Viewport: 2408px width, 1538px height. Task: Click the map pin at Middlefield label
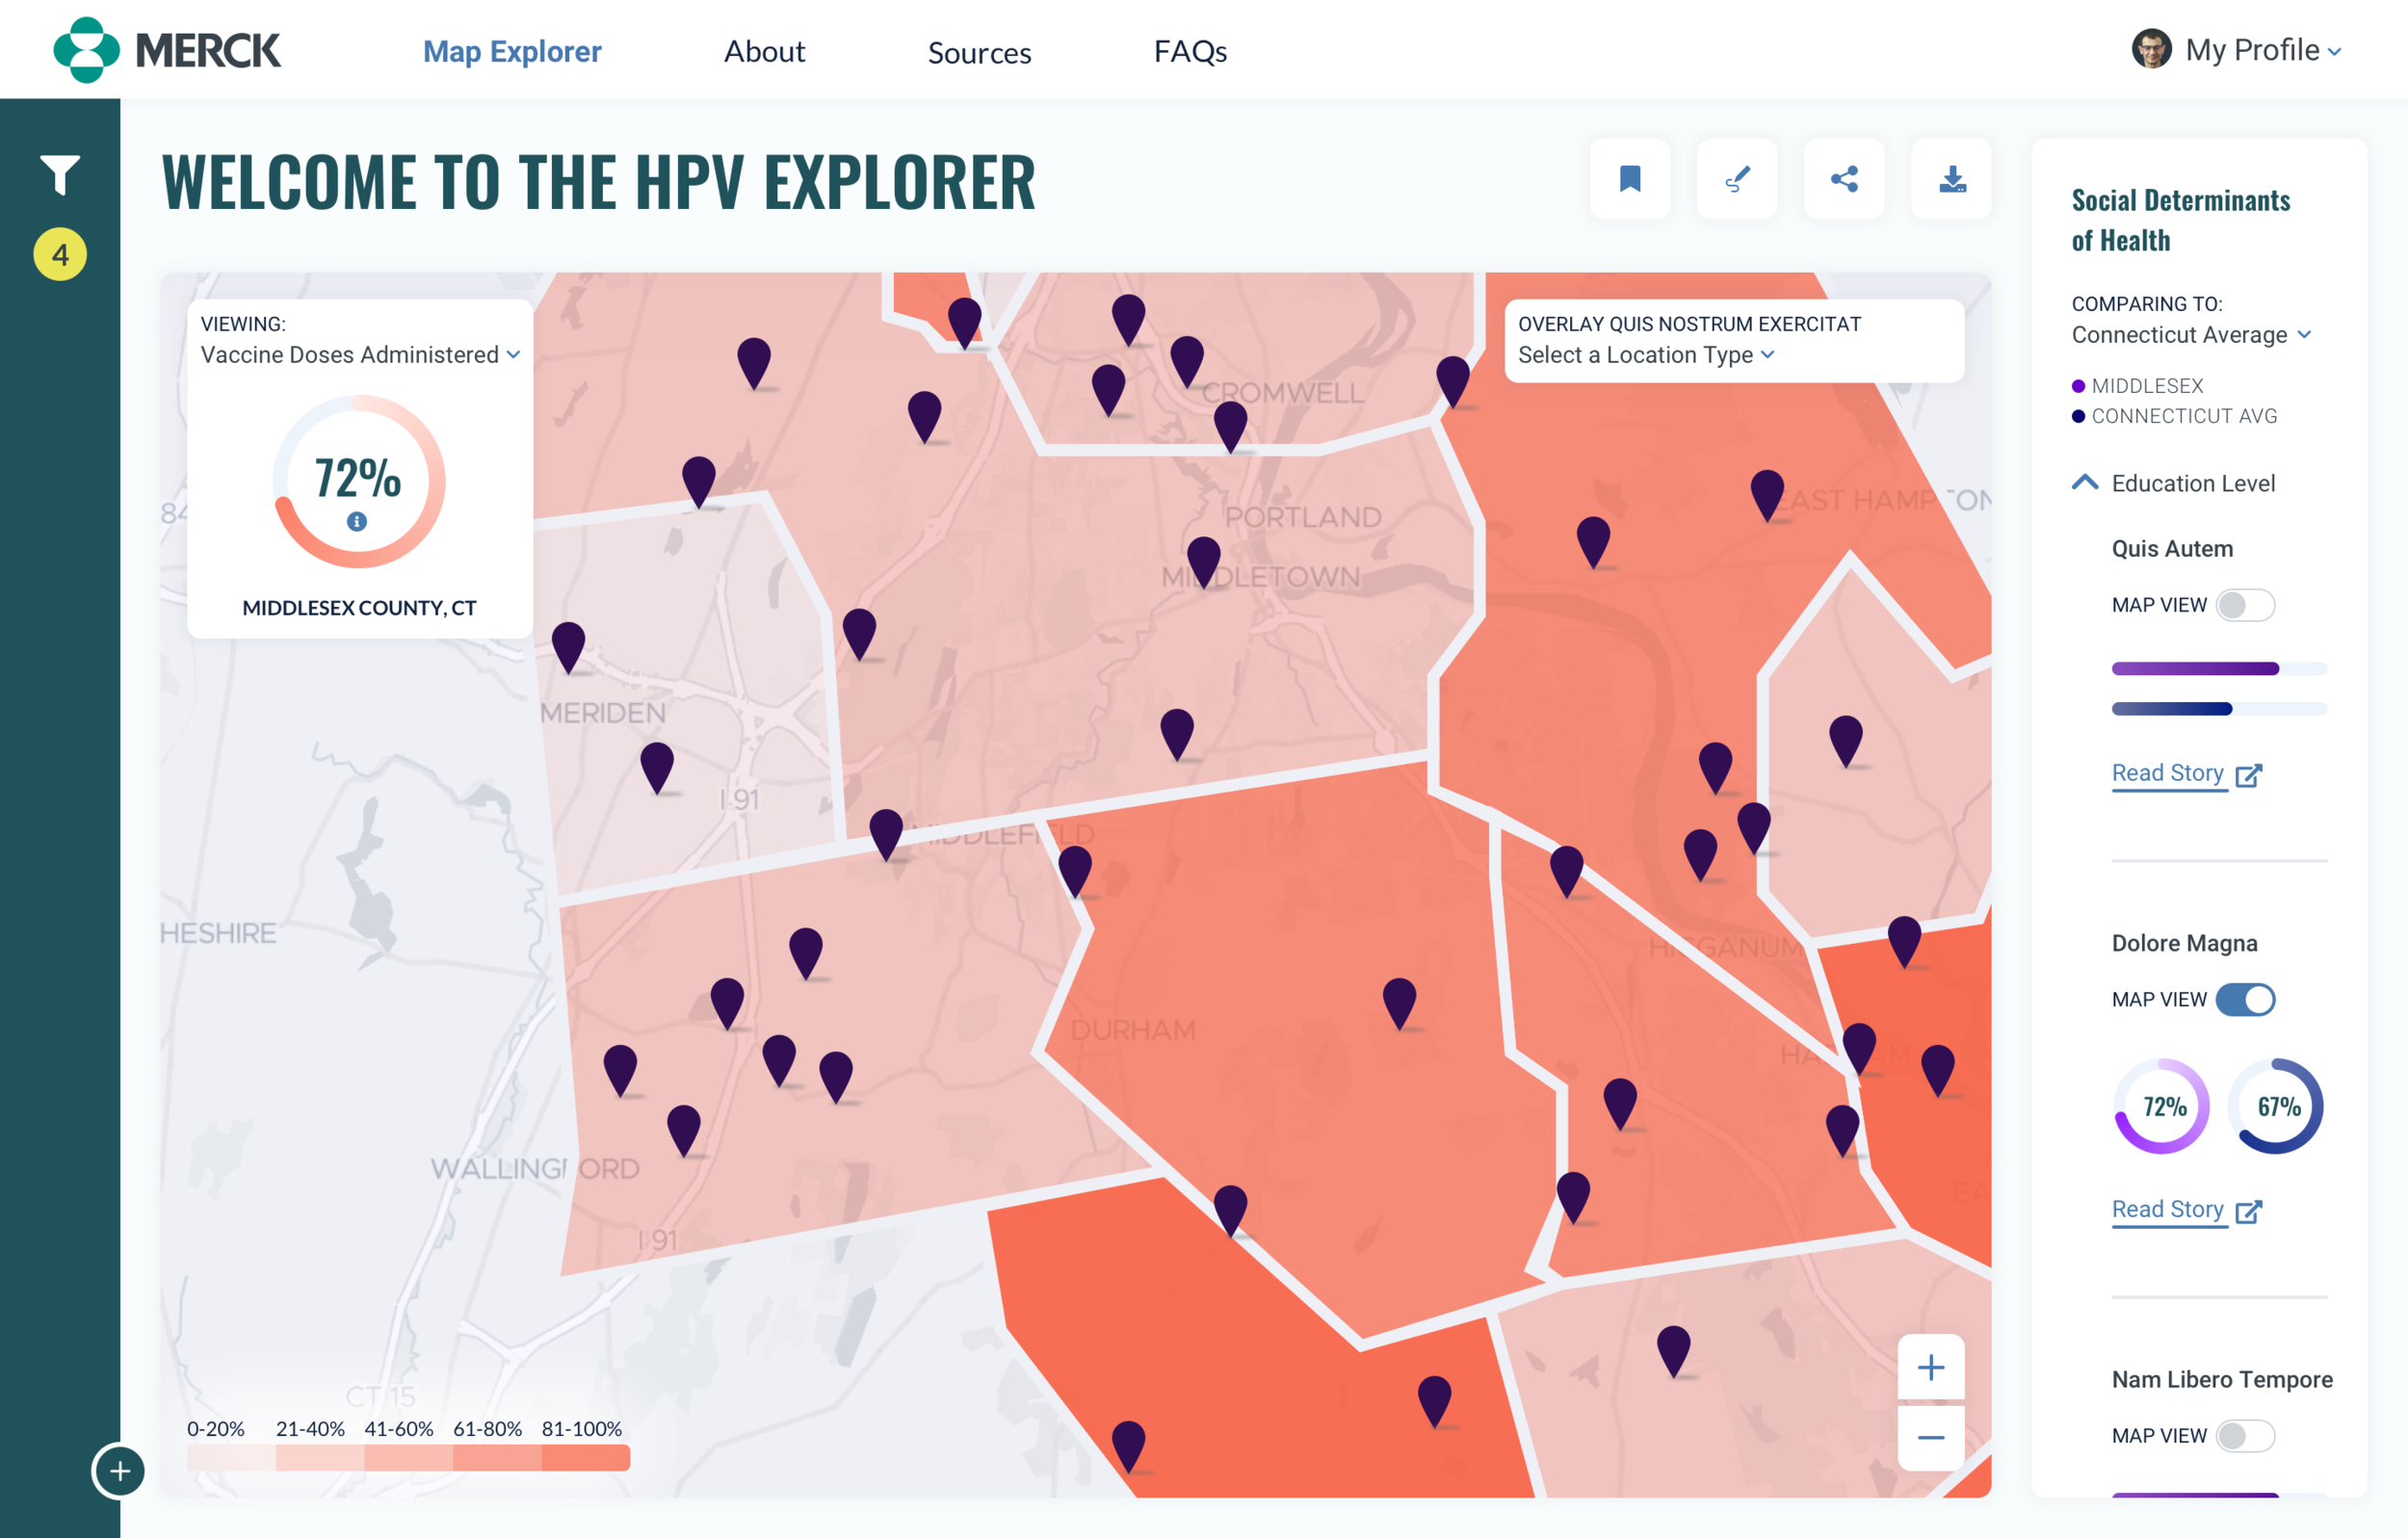886,834
